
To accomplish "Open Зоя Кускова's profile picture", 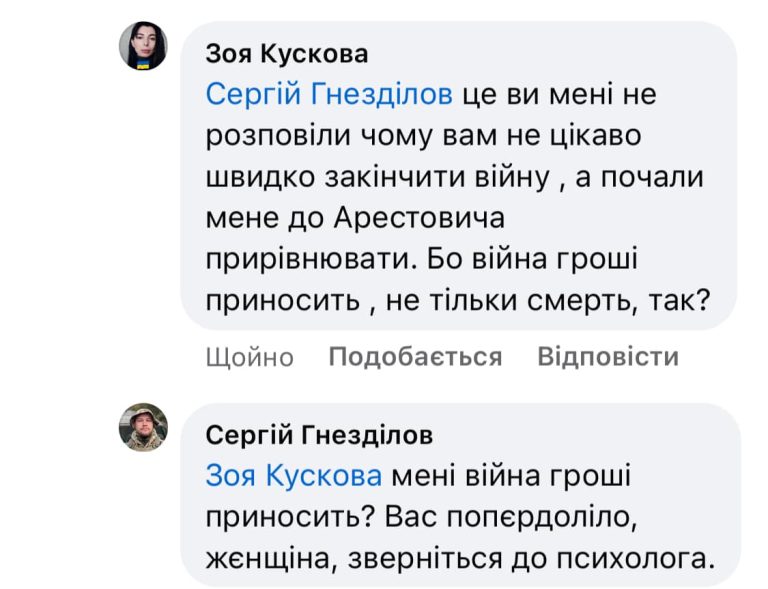I will [x=143, y=46].
